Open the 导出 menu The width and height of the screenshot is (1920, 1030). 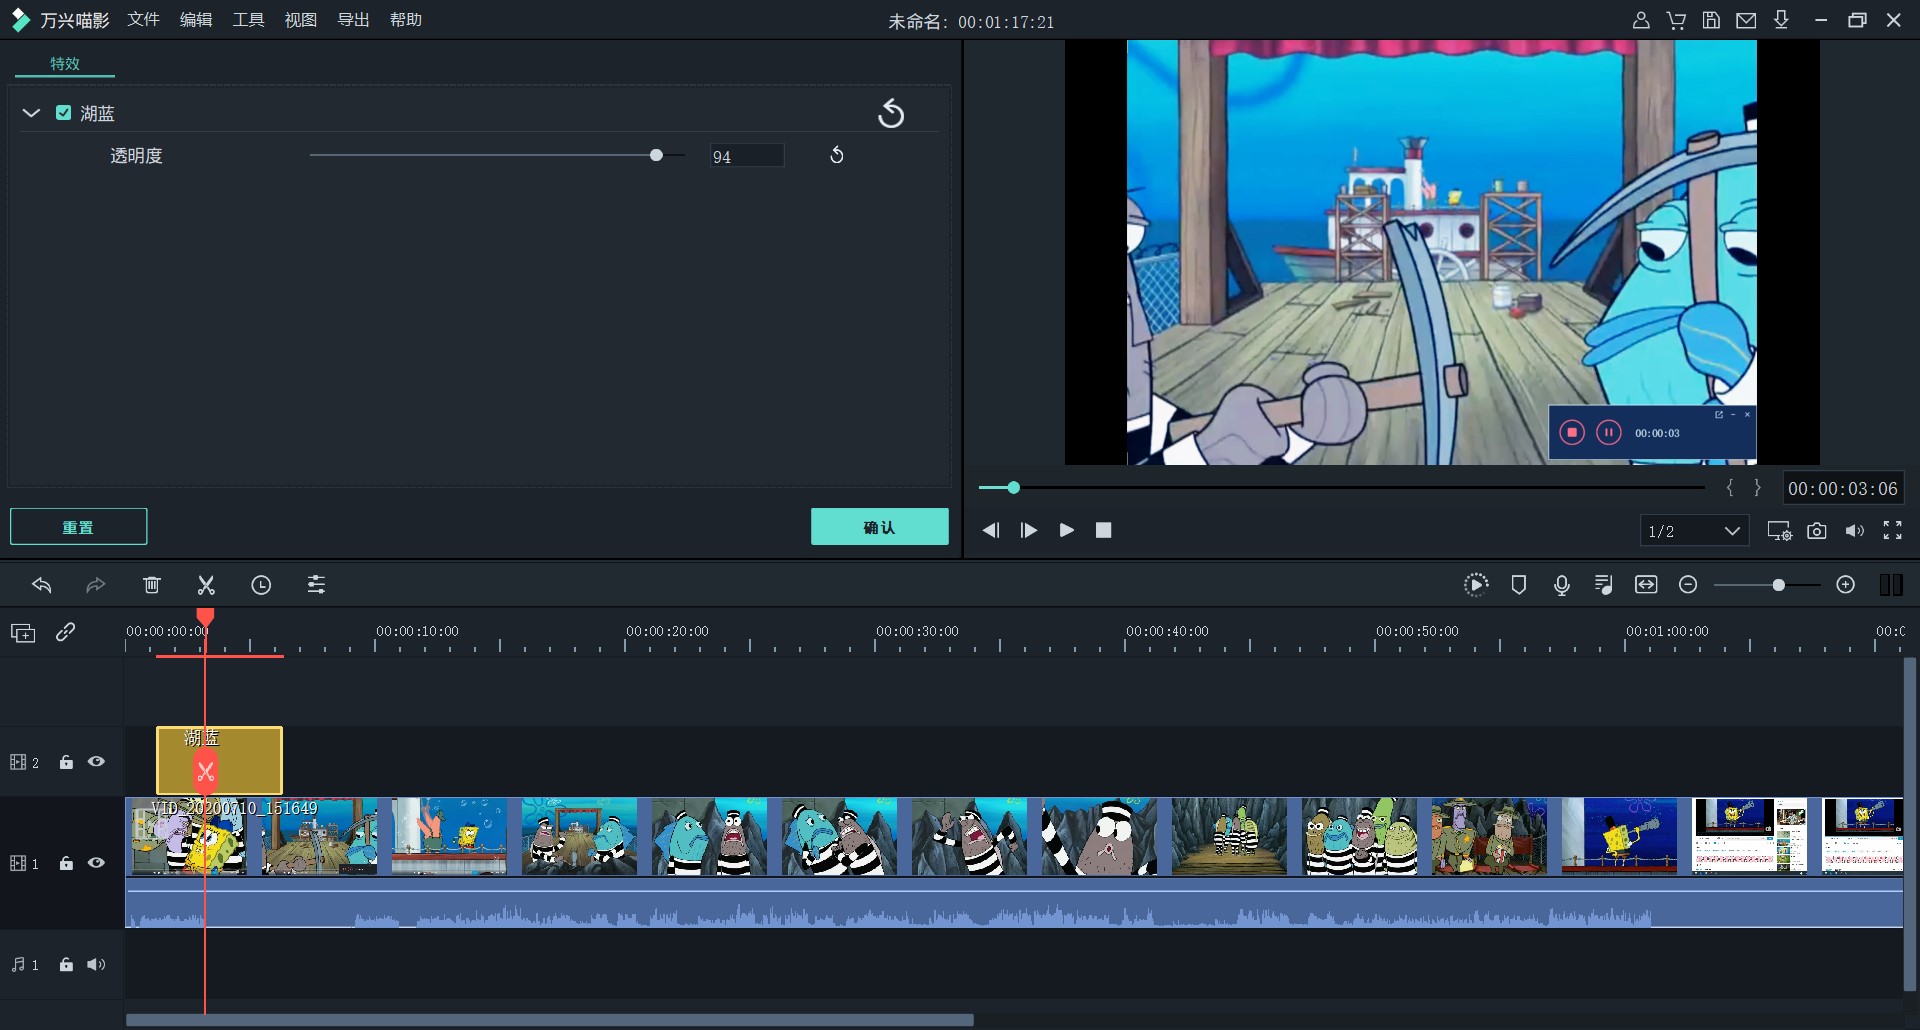coord(353,20)
